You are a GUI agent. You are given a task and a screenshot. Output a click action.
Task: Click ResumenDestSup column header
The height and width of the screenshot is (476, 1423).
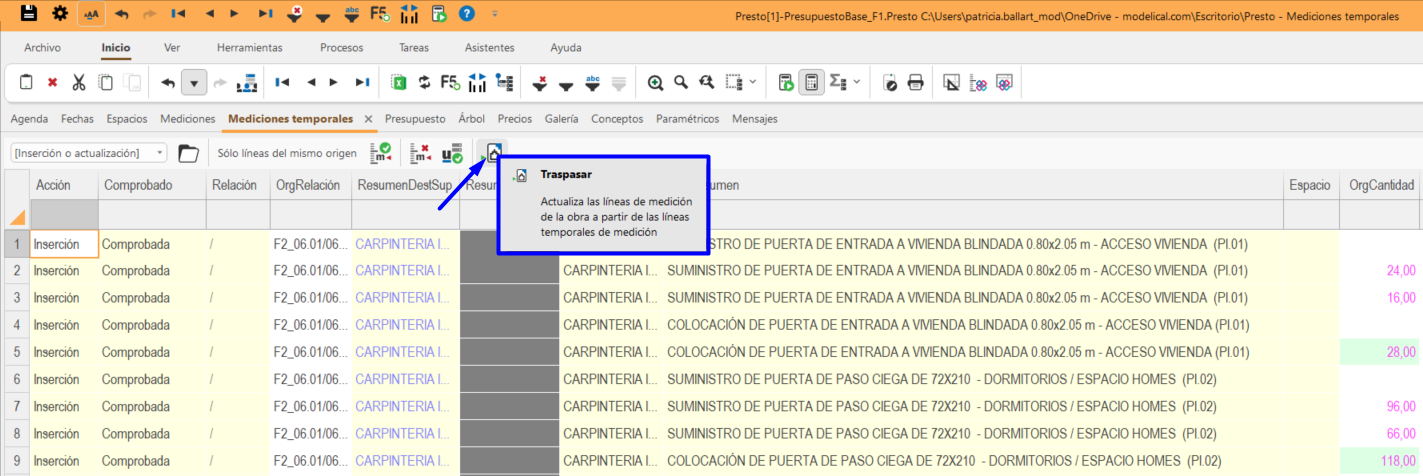(x=404, y=185)
